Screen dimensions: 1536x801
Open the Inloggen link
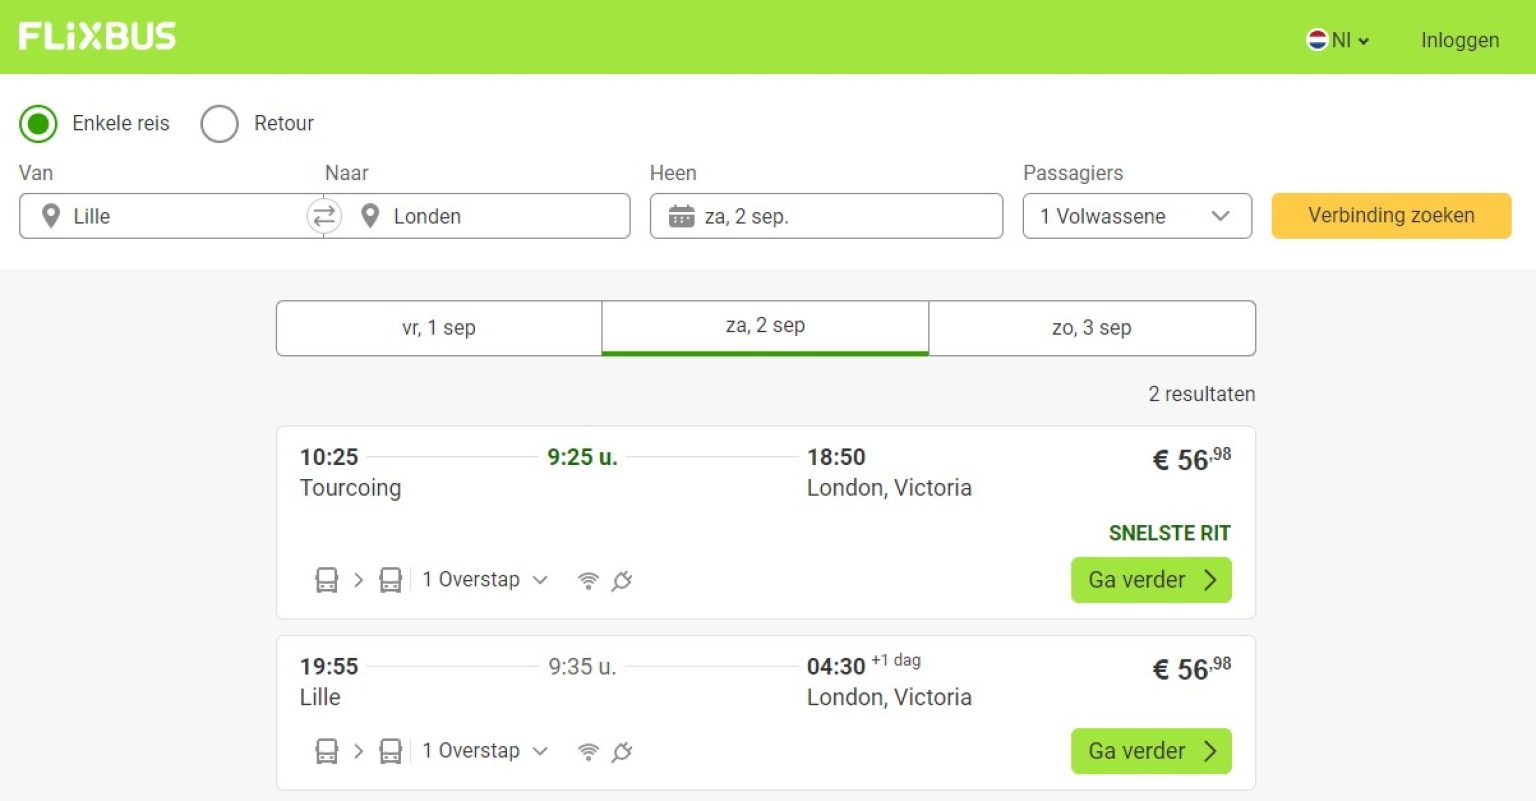1459,40
